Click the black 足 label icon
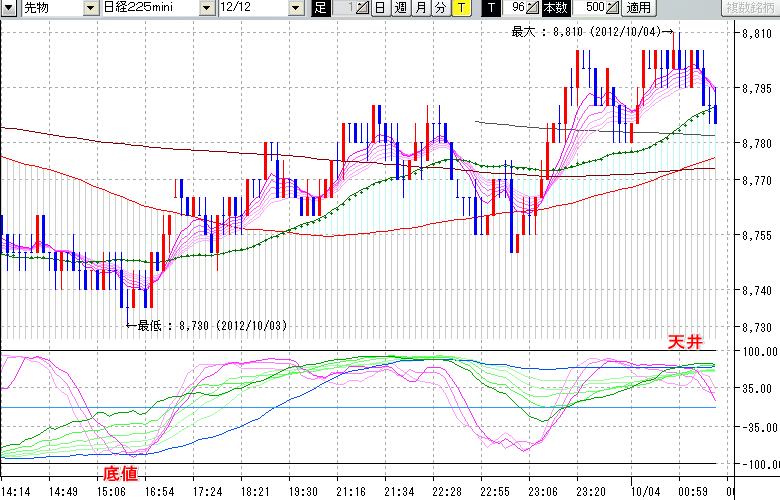Screen dimensions: 780x500 click(x=320, y=8)
